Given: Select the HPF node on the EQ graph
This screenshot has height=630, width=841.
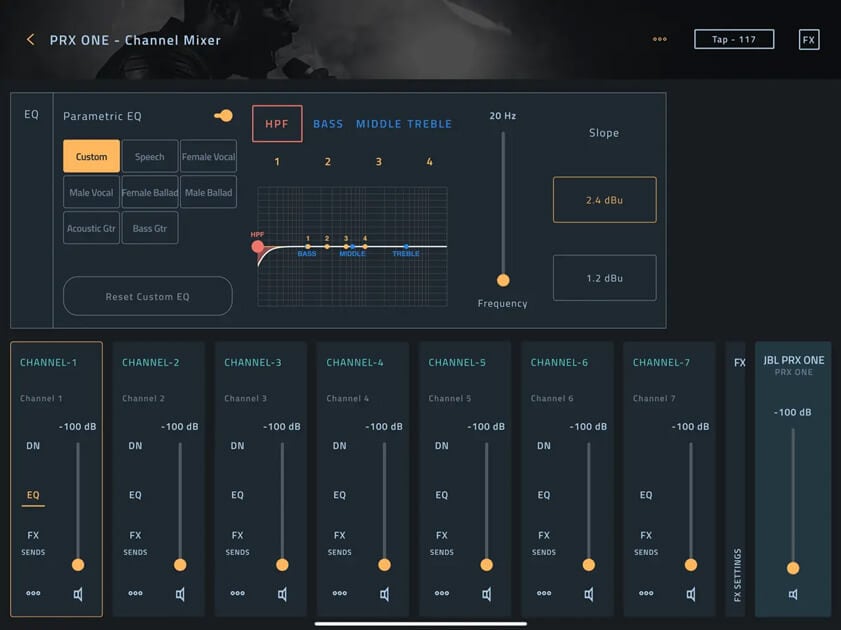Looking at the screenshot, I should [257, 247].
